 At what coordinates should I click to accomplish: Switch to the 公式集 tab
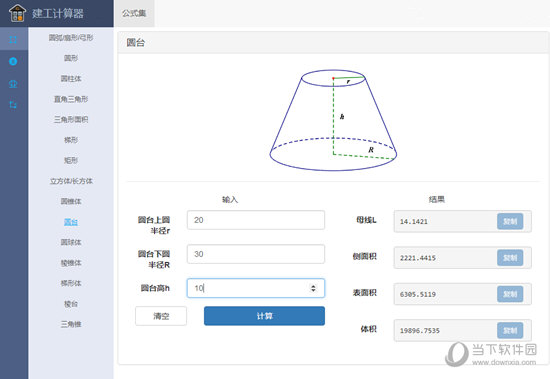click(134, 13)
